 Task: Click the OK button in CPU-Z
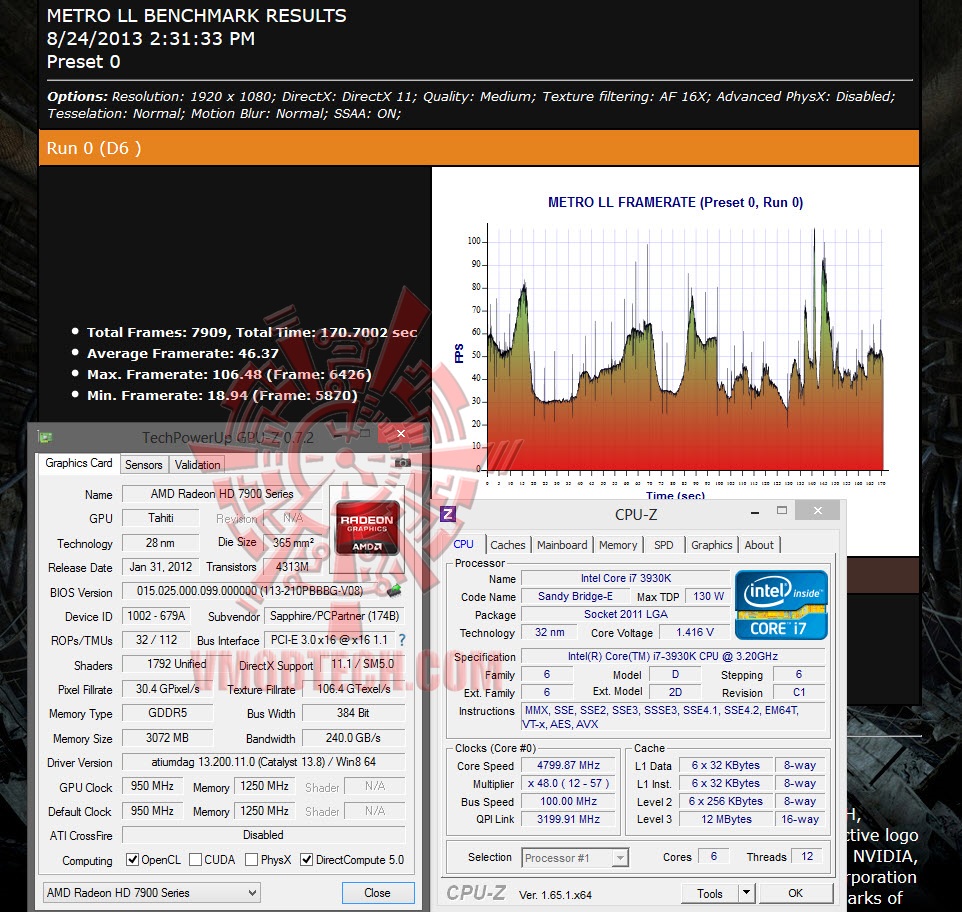coord(795,894)
